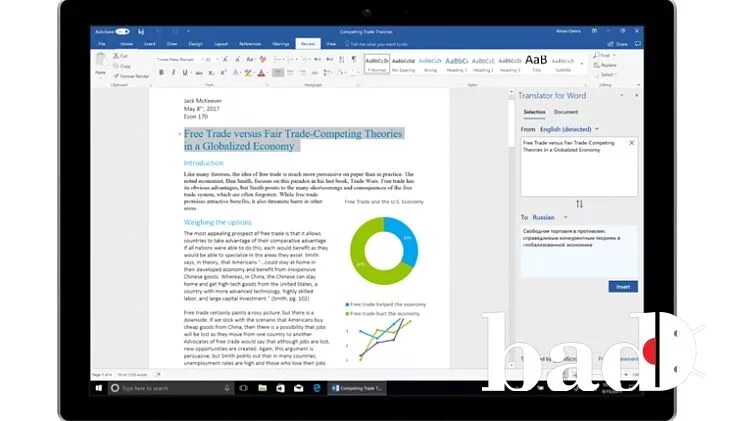
Task: Open the font name dropdown
Action: 202,60
